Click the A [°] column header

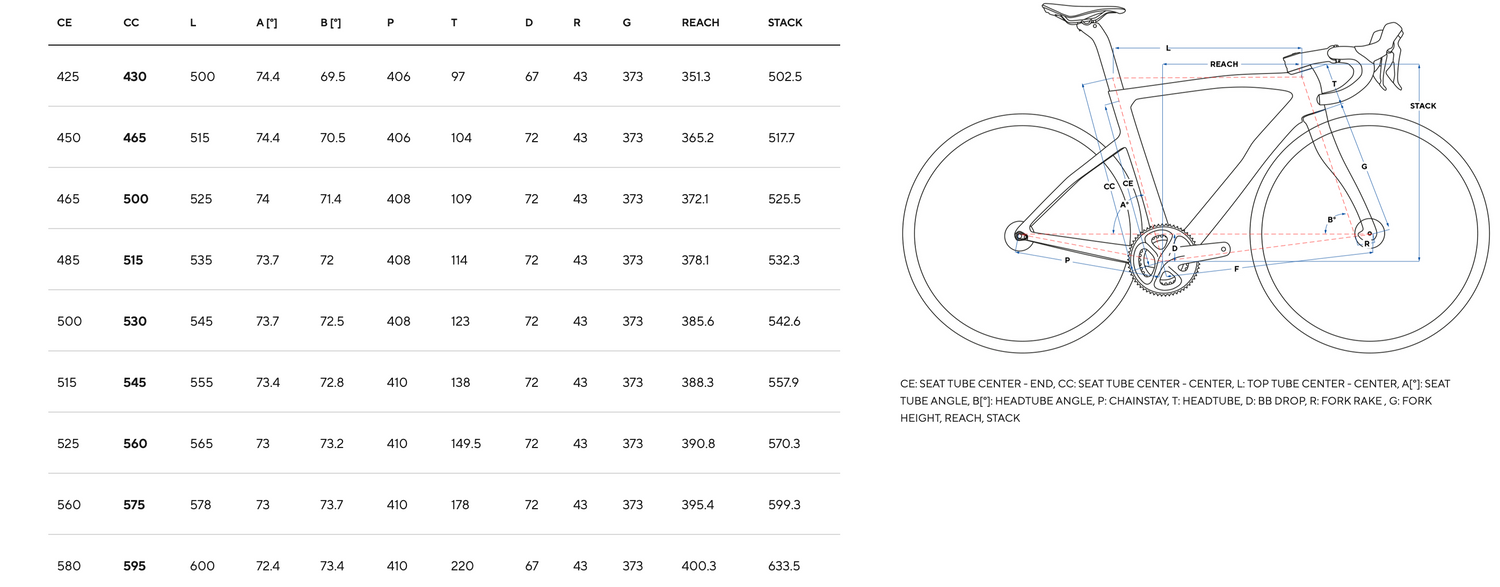click(x=266, y=23)
